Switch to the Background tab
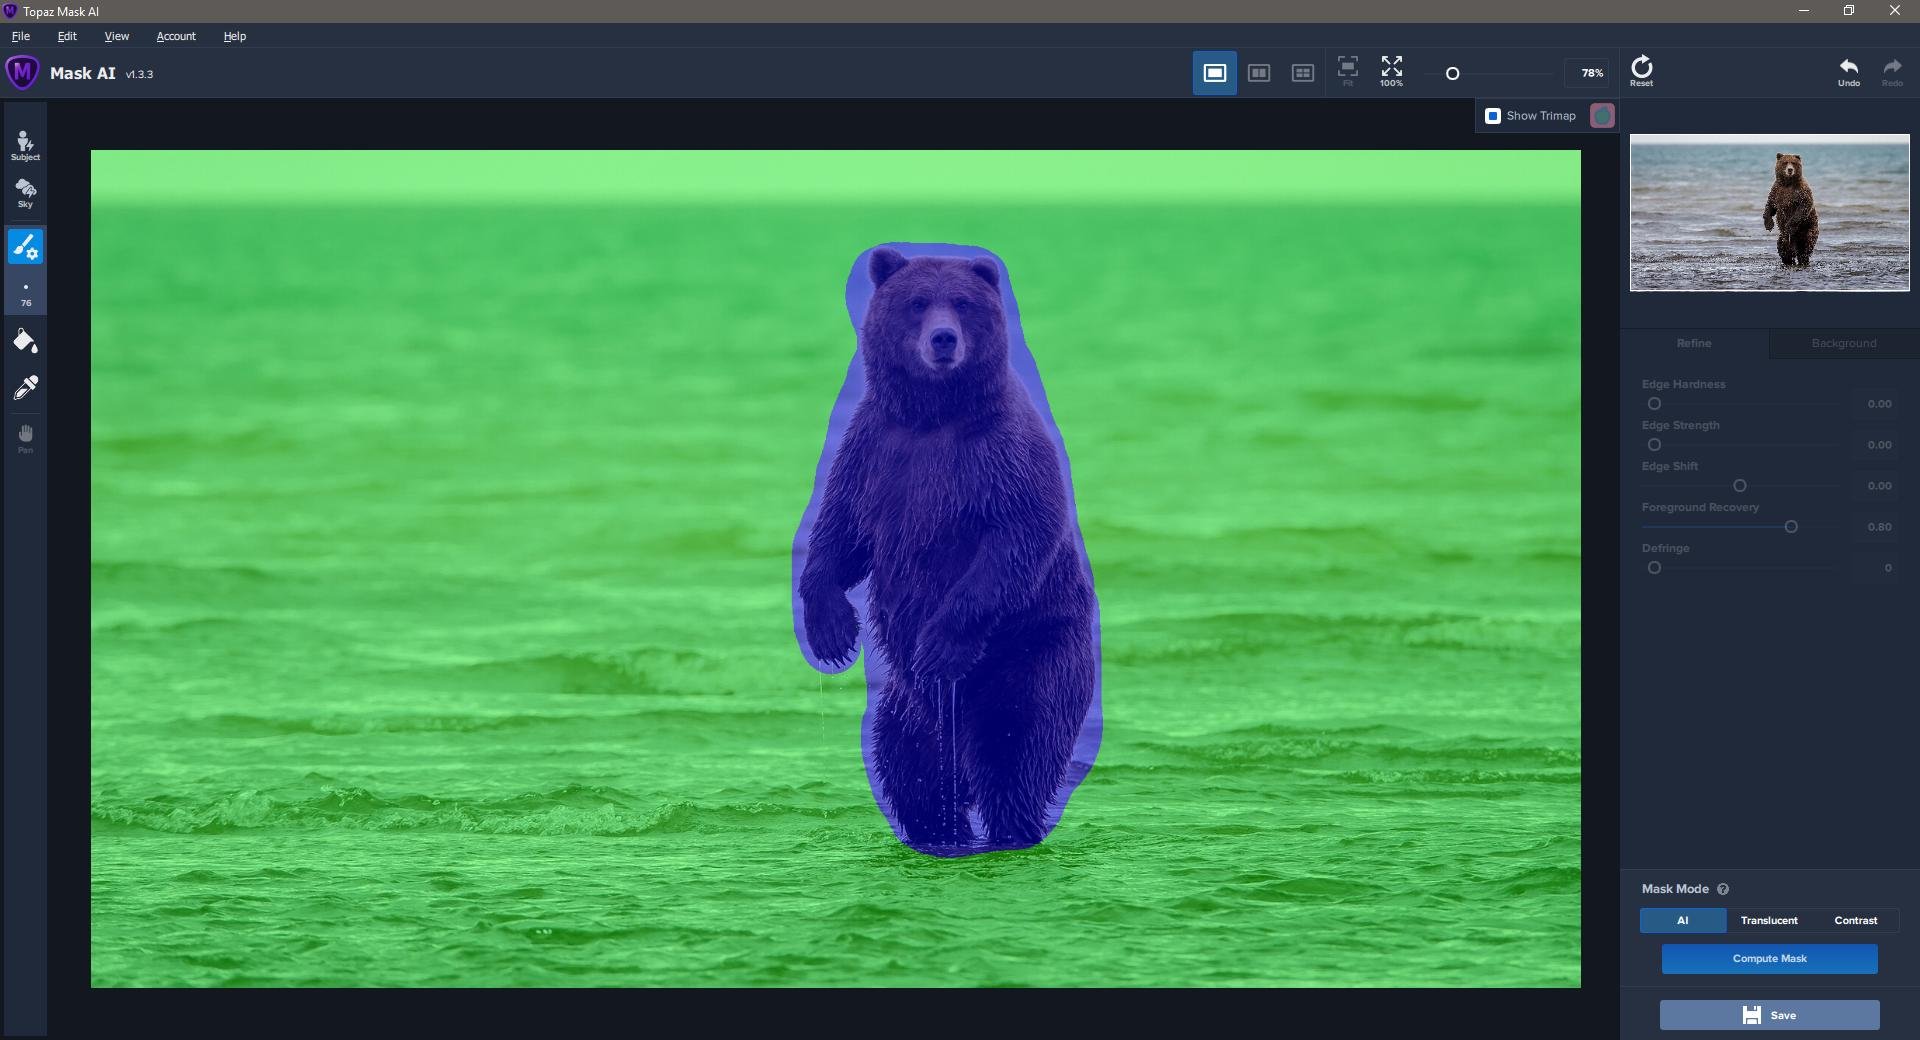Screen dimensions: 1920x1040 tap(1843, 343)
